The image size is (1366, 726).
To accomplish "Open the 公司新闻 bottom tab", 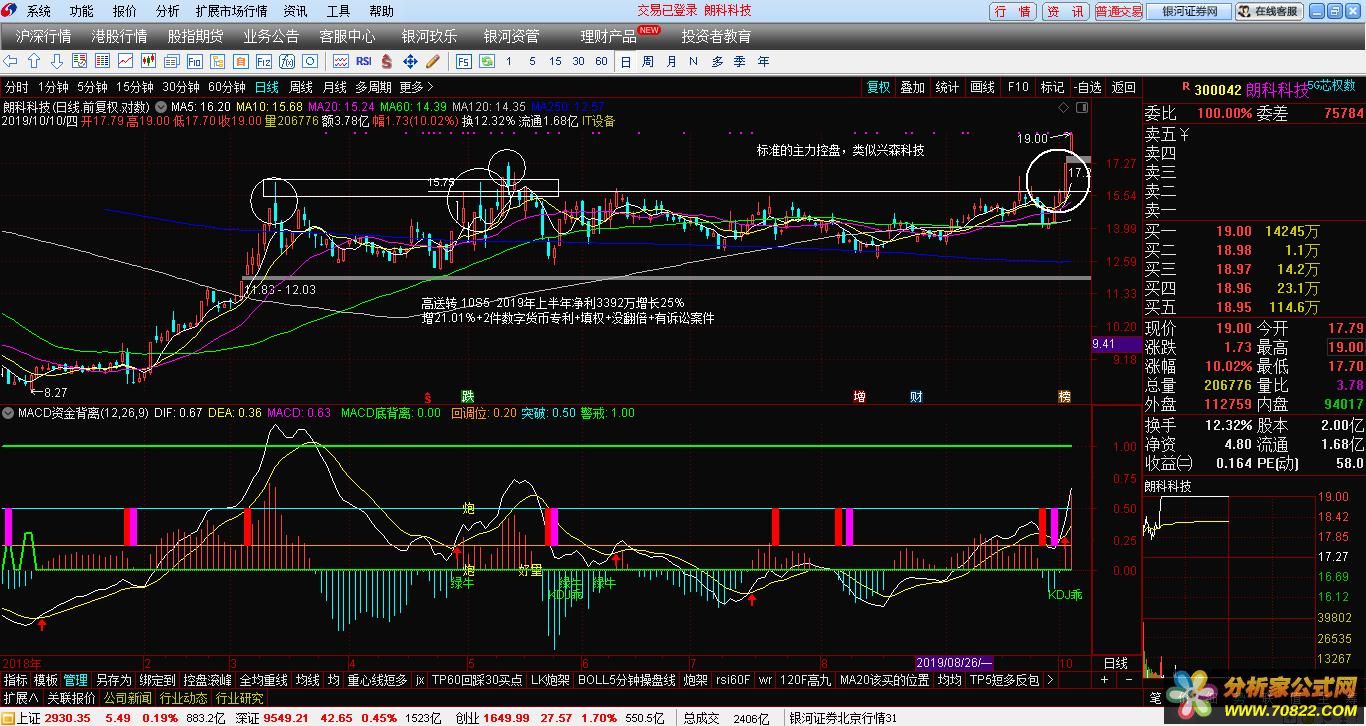I will pos(128,698).
